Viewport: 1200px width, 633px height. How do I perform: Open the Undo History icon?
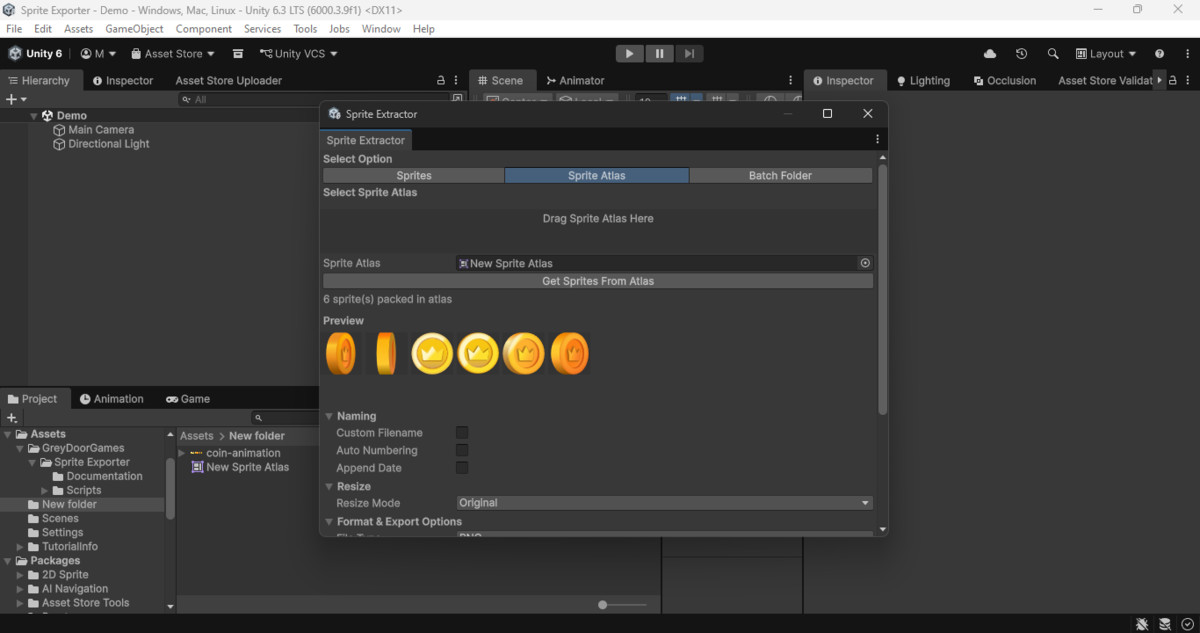(1021, 54)
